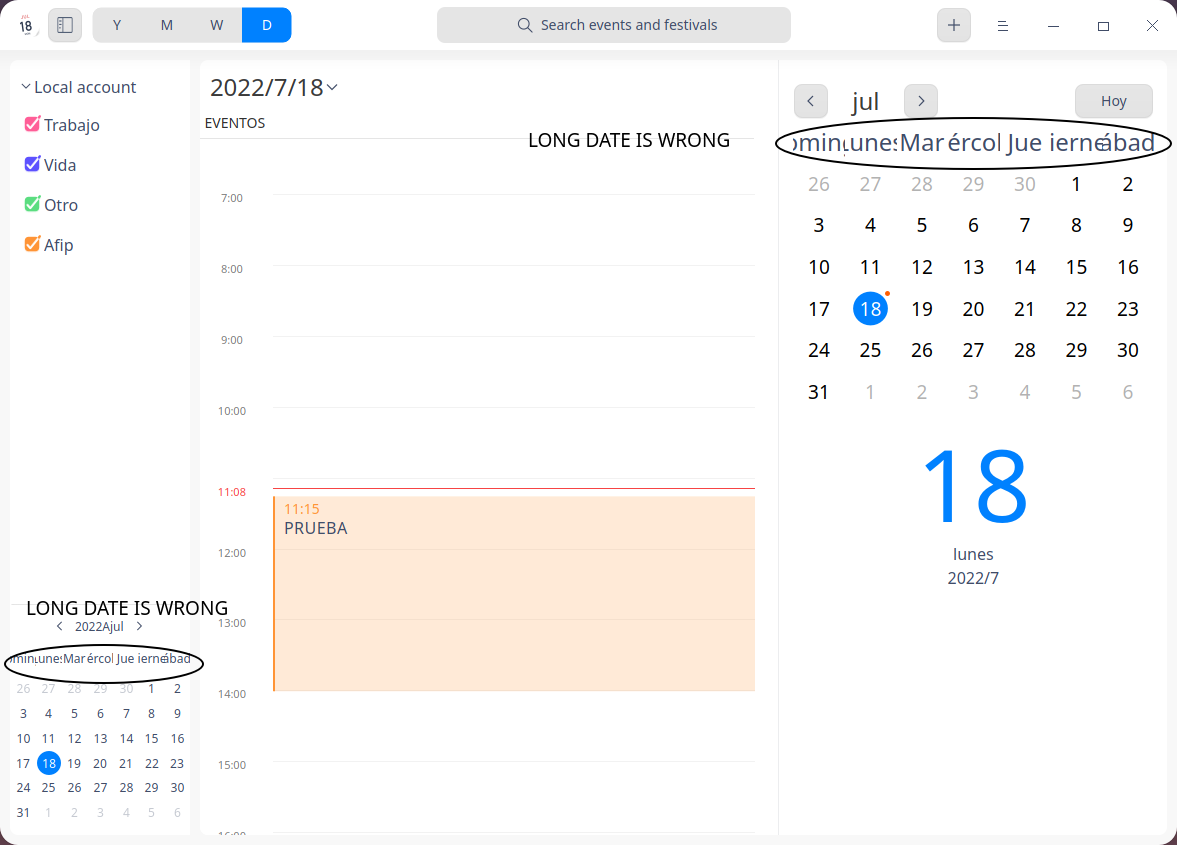This screenshot has height=845, width=1177.
Task: Select highlighted day 18 in sidebar mini calendar
Action: (49, 763)
